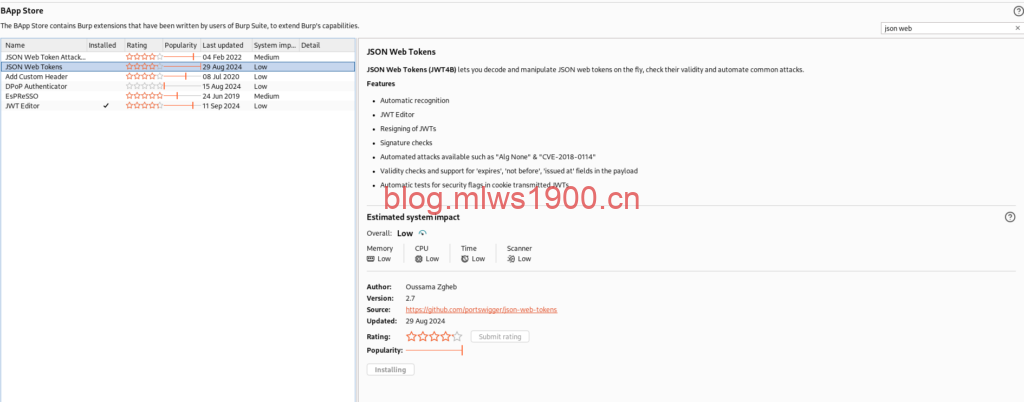The width and height of the screenshot is (1024, 402).
Task: Click the first rating star in details
Action: click(x=411, y=337)
